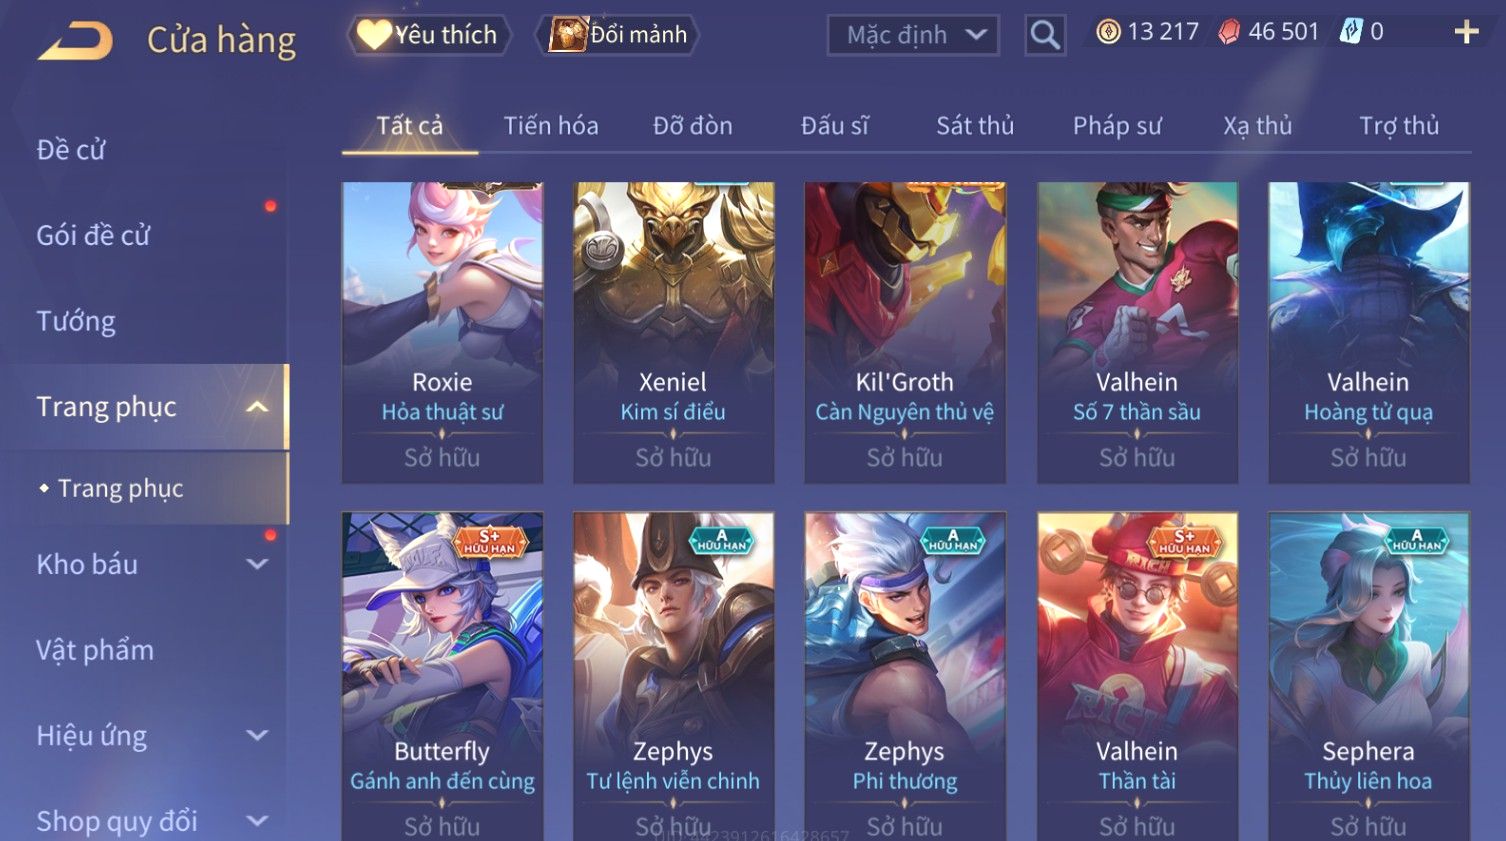Open Gói đề cử sidebar item
Screen dimensions: 1506x841
(x=93, y=236)
